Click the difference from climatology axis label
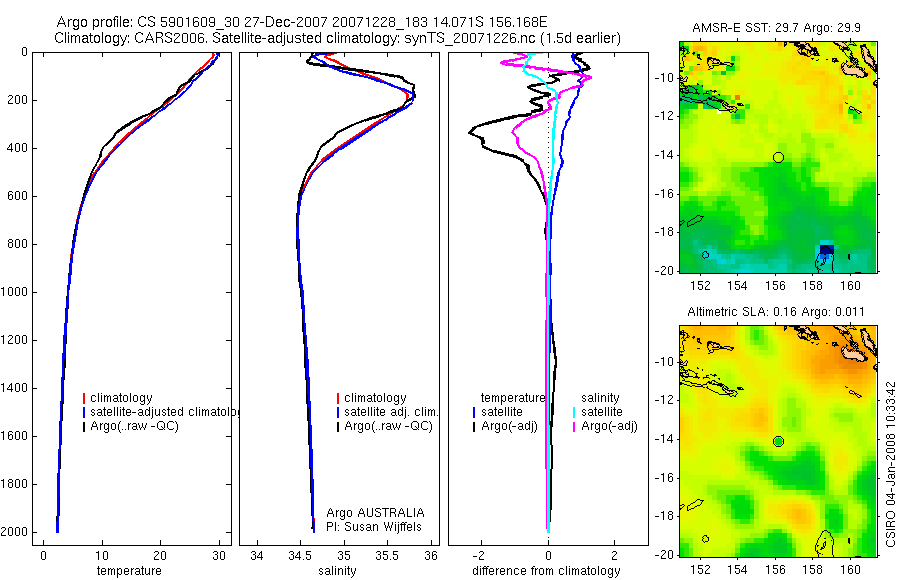The height and width of the screenshot is (580, 900). click(x=546, y=571)
